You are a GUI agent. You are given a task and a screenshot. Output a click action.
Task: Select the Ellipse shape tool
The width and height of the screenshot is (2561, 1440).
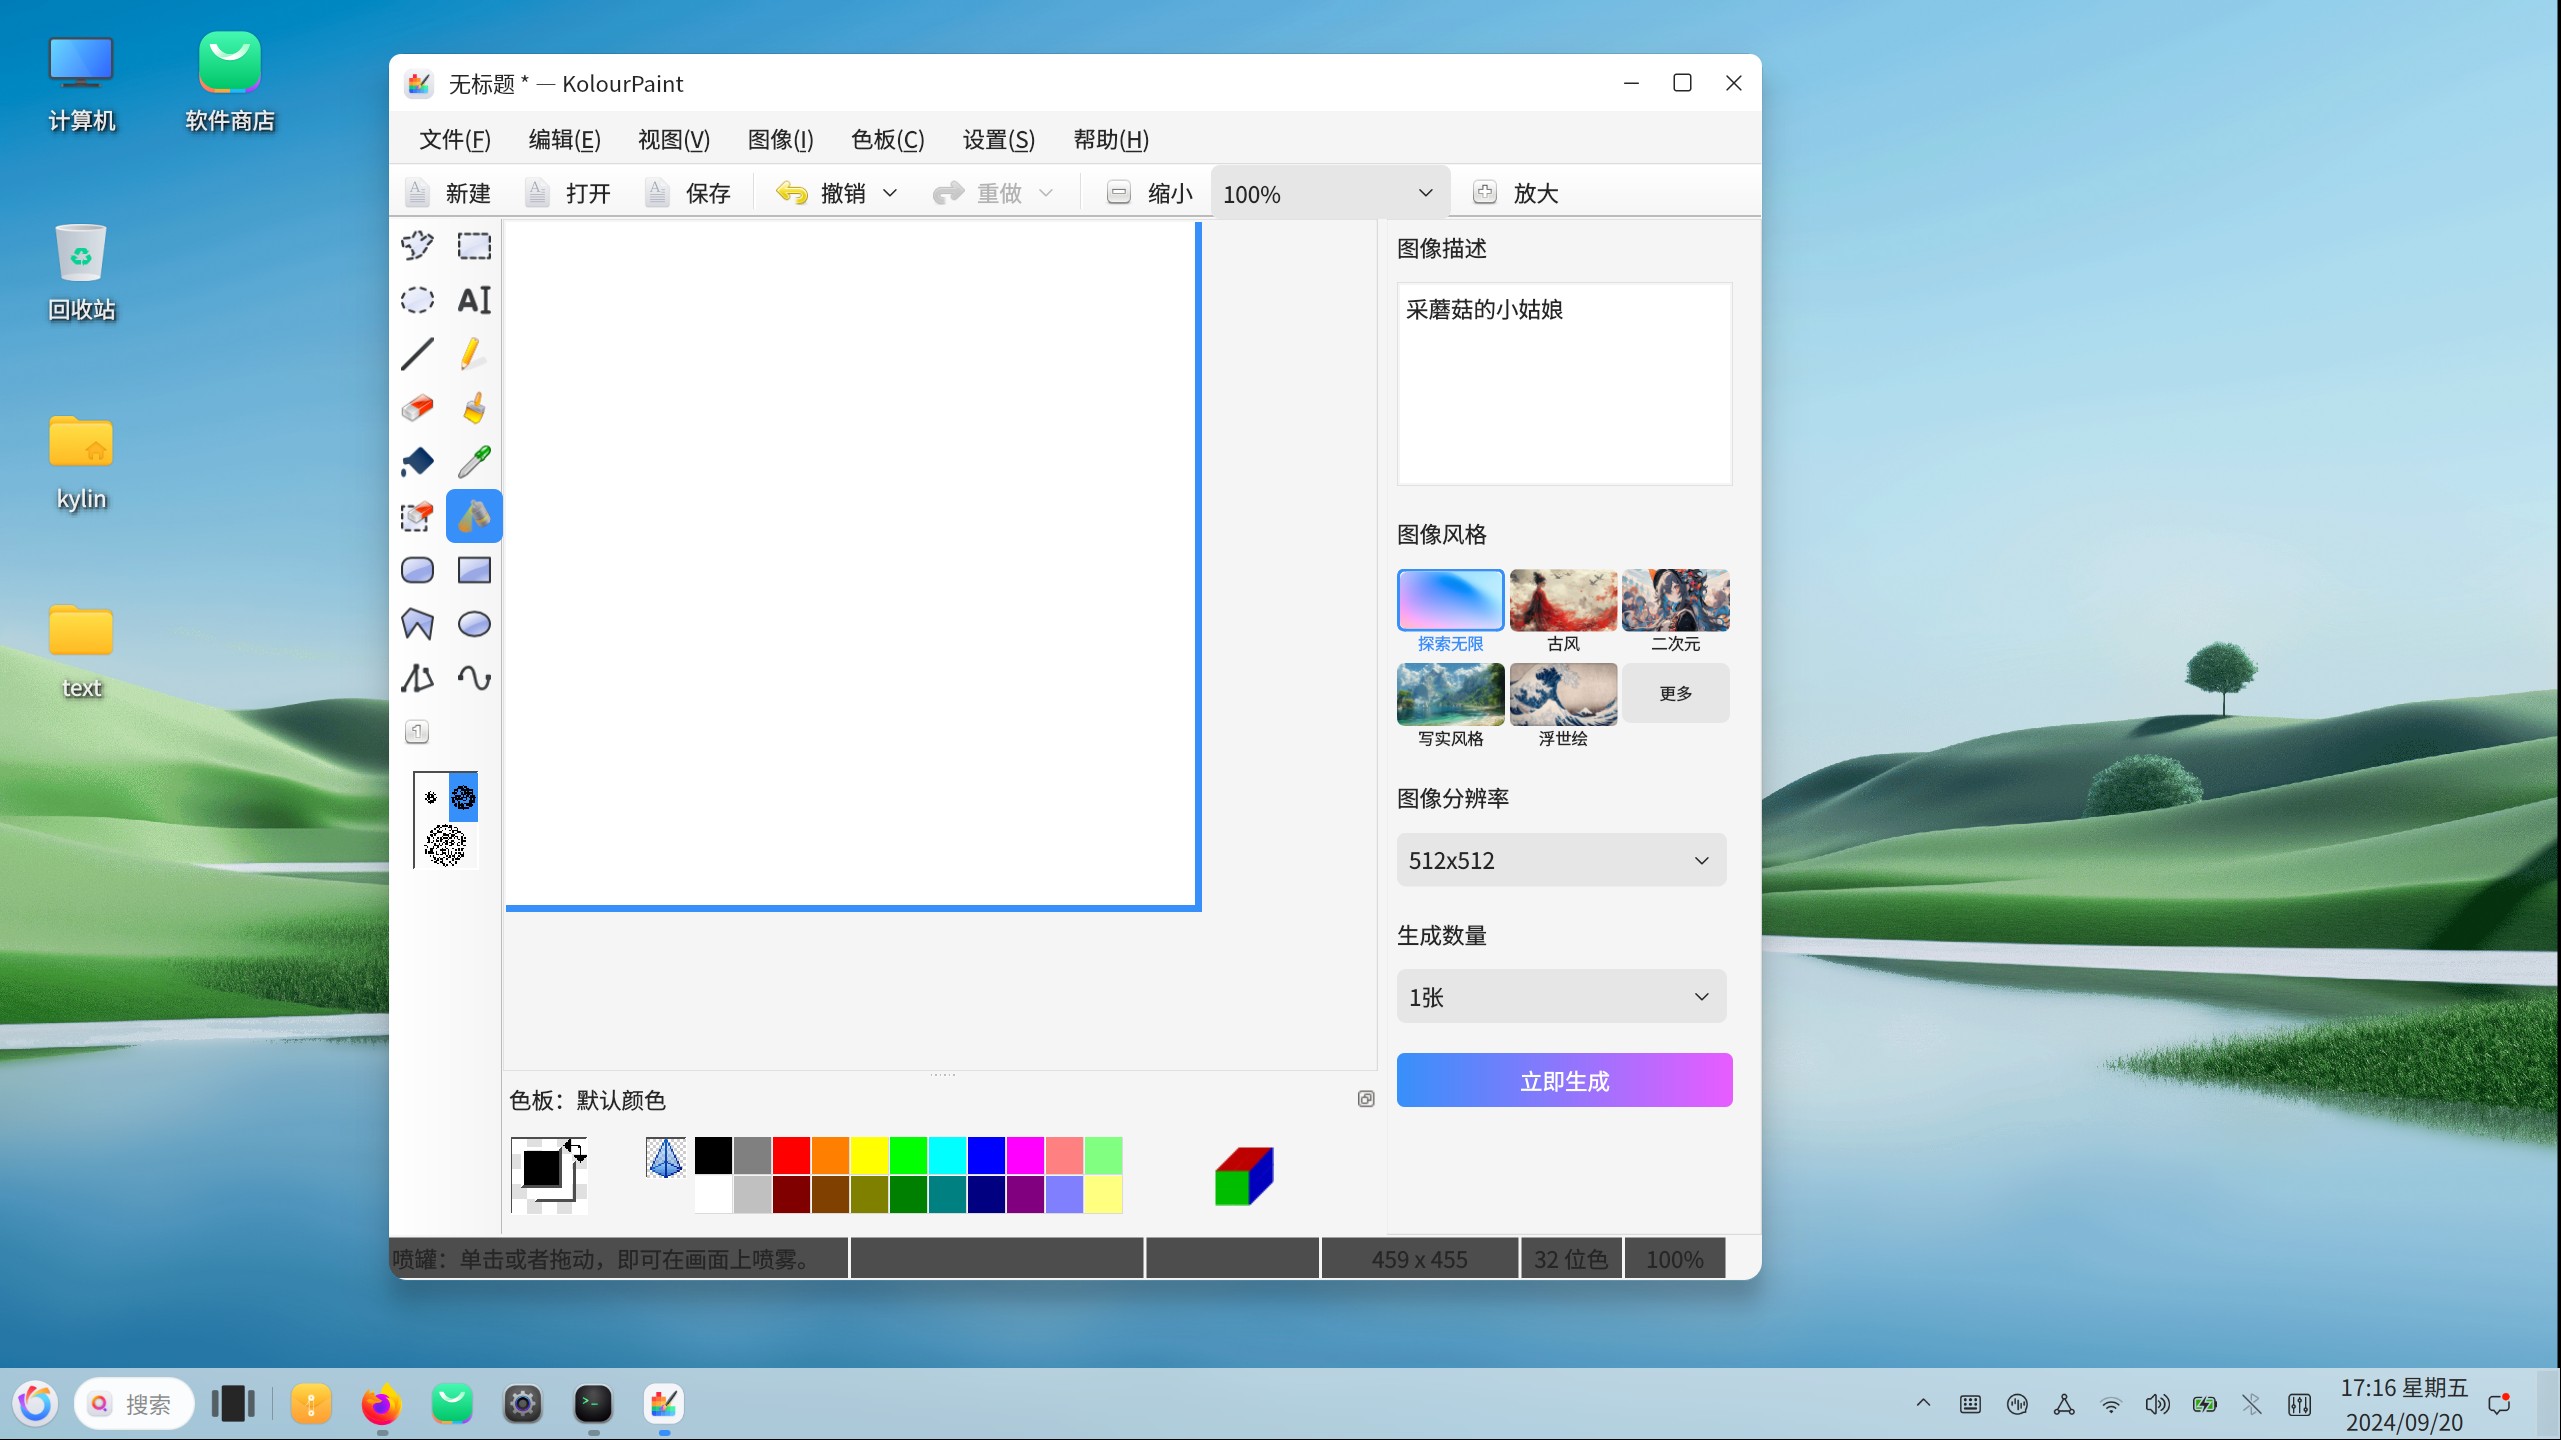474,624
